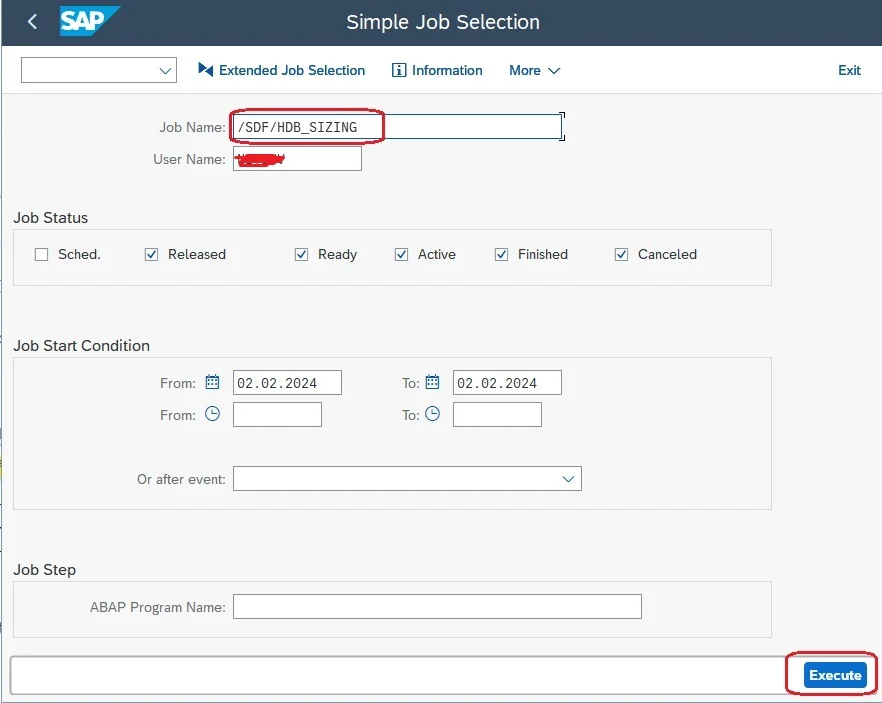Screen dimensions: 882x703
Task: Uncheck the Released status checkbox
Action: [x=151, y=254]
